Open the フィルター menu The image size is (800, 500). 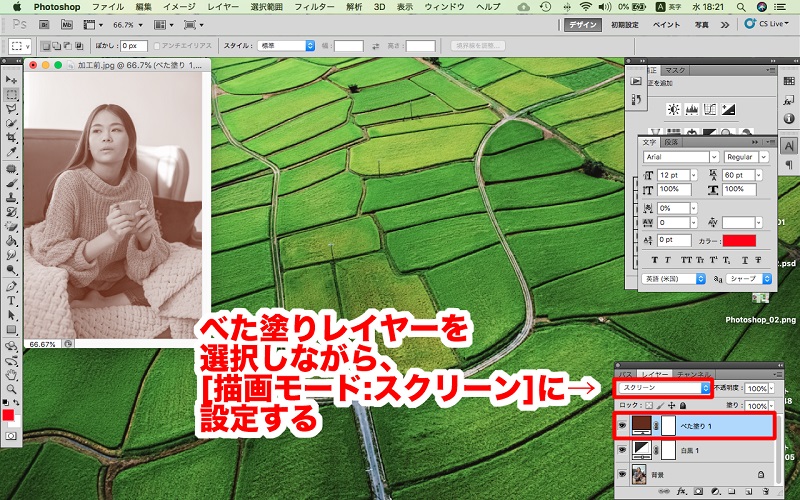[314, 7]
